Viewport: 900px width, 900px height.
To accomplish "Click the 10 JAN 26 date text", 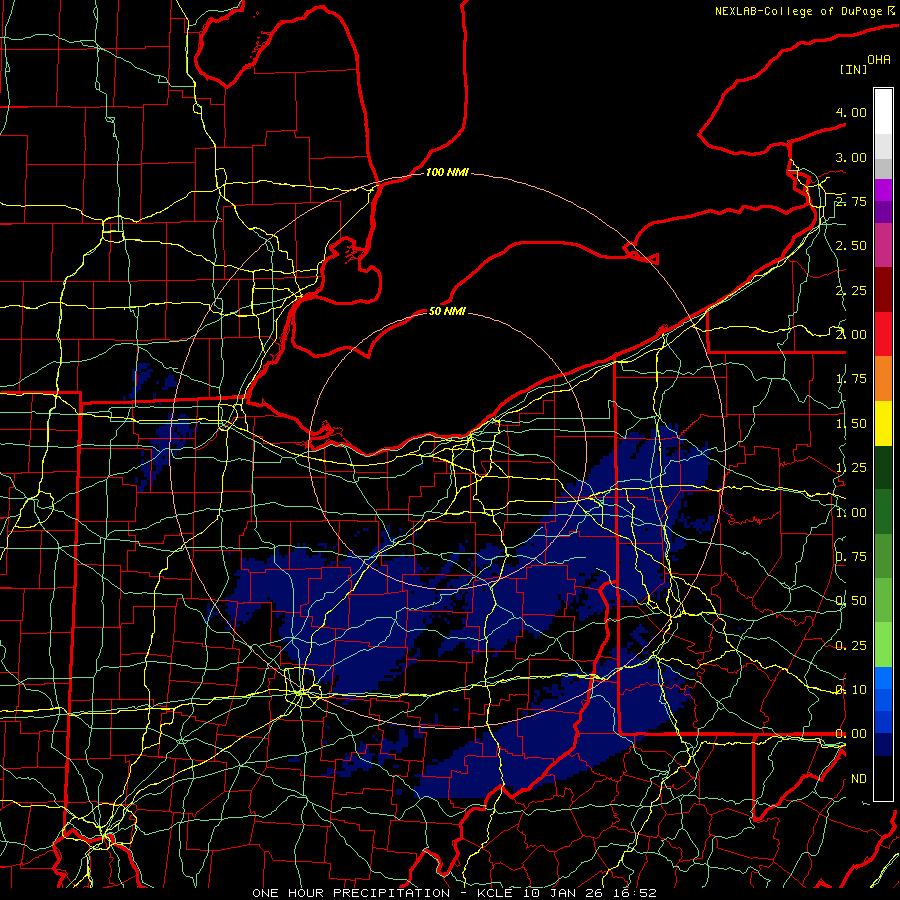I will tap(564, 893).
